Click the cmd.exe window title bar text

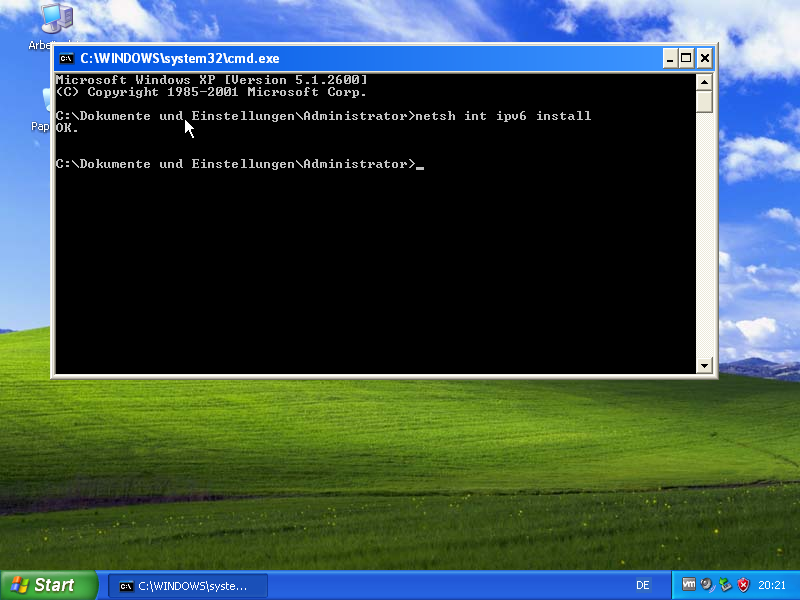click(180, 59)
